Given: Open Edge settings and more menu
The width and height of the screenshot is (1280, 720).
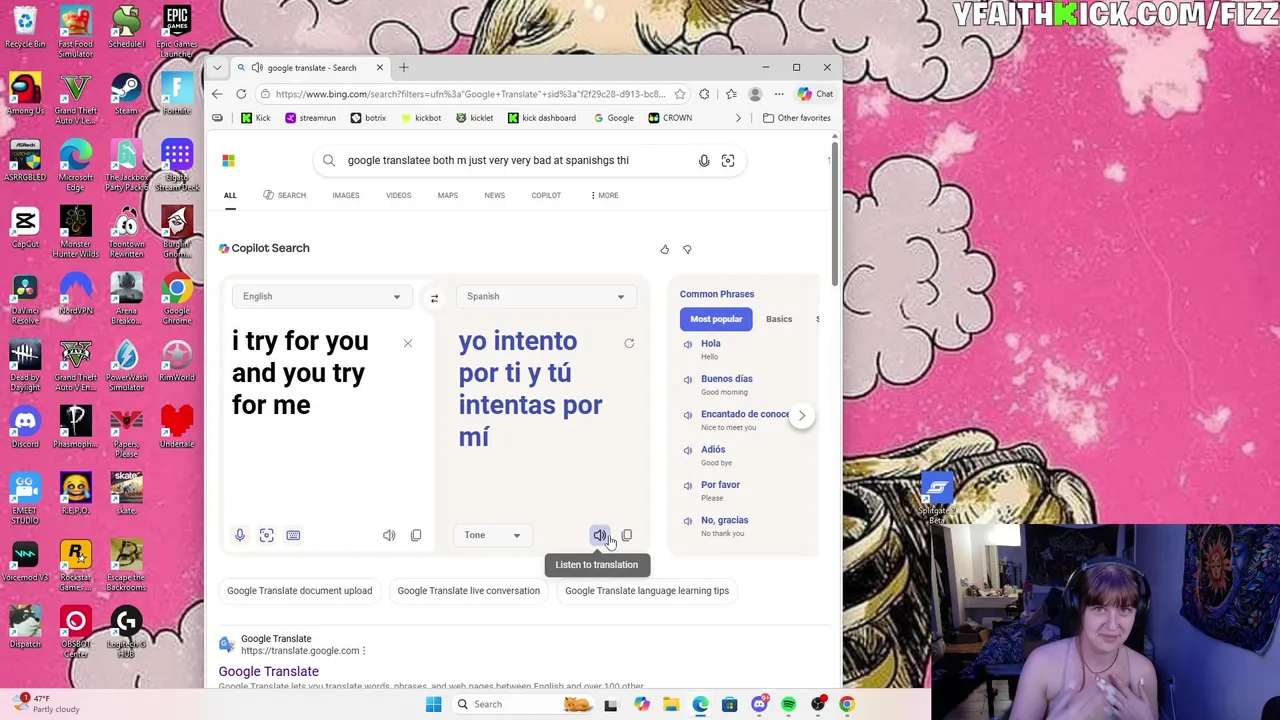Looking at the screenshot, I should coord(779,94).
